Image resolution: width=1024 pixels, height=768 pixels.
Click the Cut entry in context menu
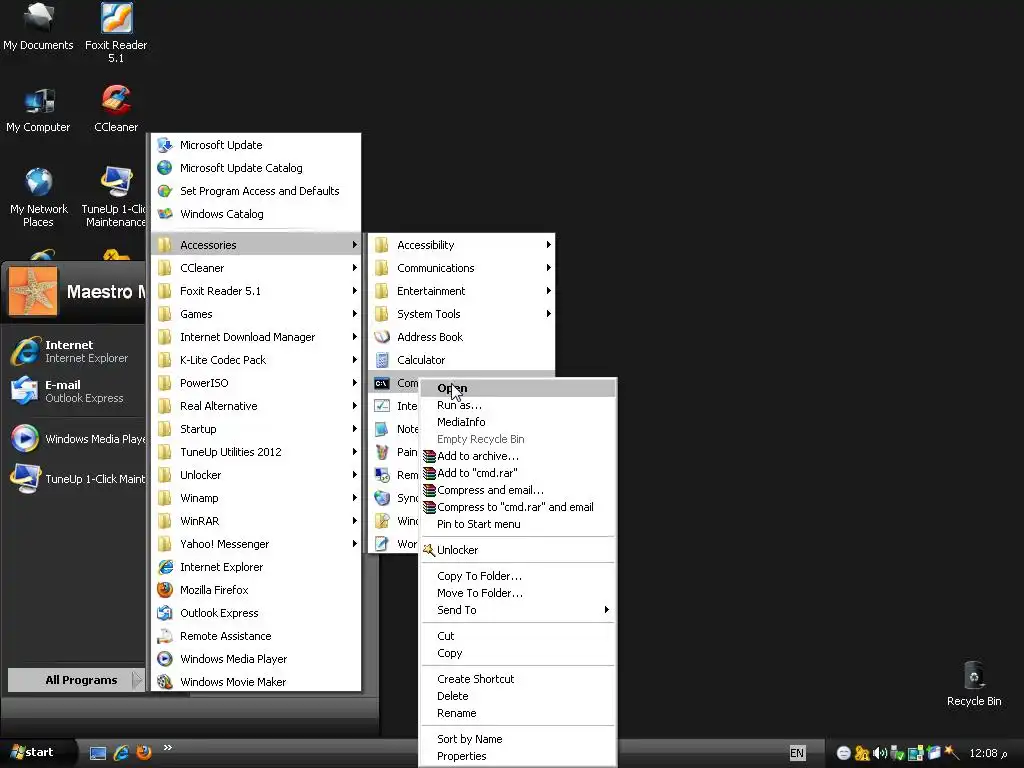(517, 636)
